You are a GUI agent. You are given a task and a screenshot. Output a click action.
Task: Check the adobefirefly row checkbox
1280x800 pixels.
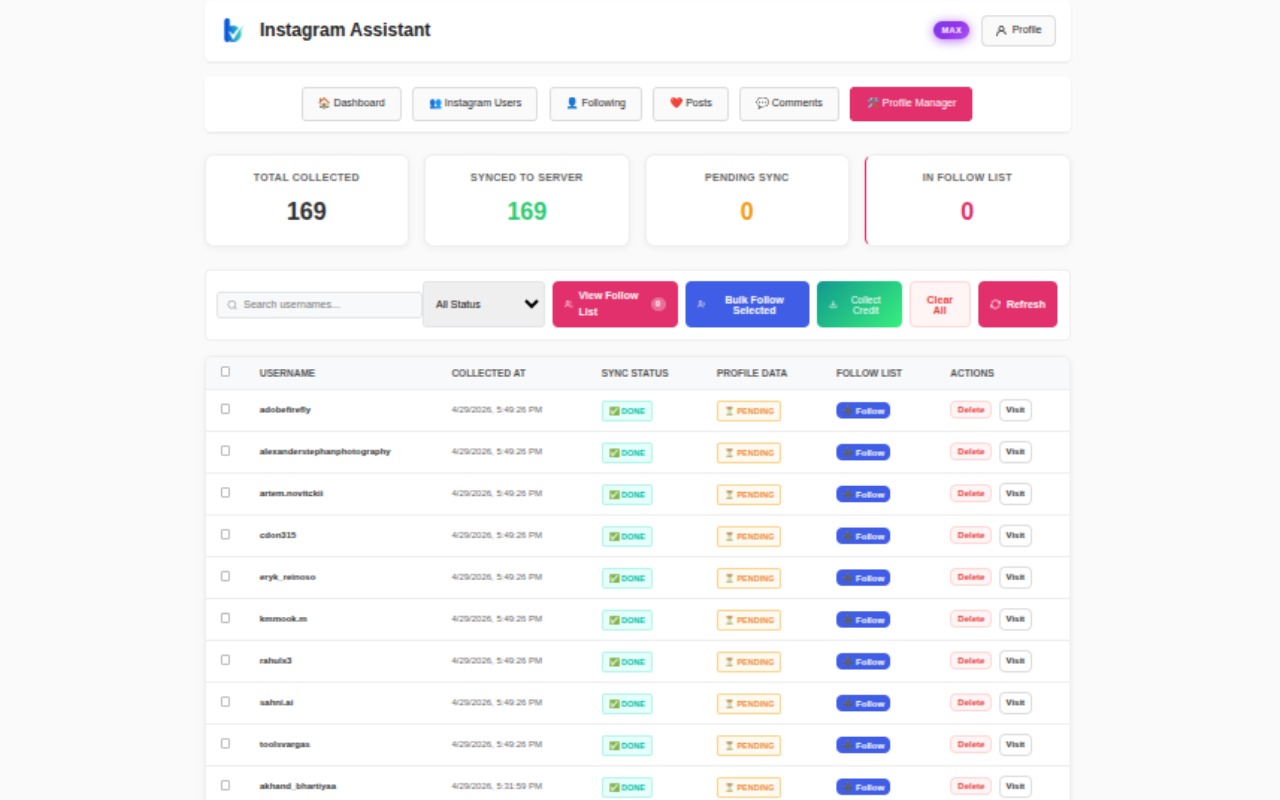click(225, 409)
